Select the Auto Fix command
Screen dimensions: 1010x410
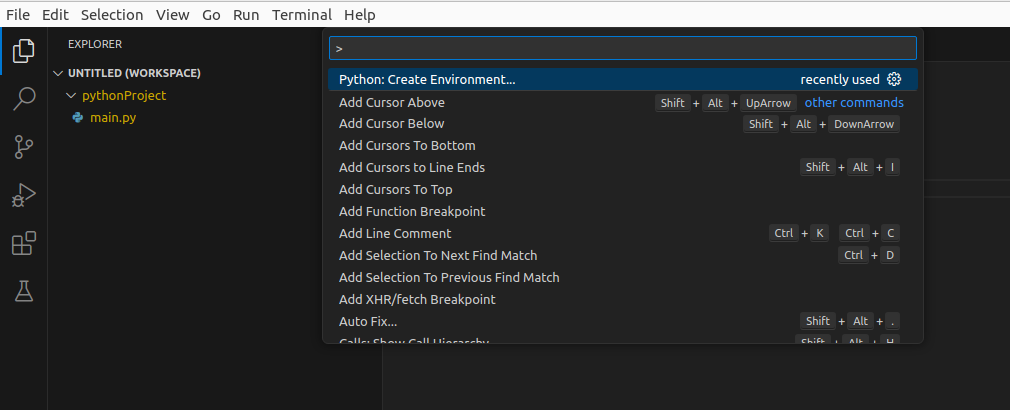(x=368, y=321)
